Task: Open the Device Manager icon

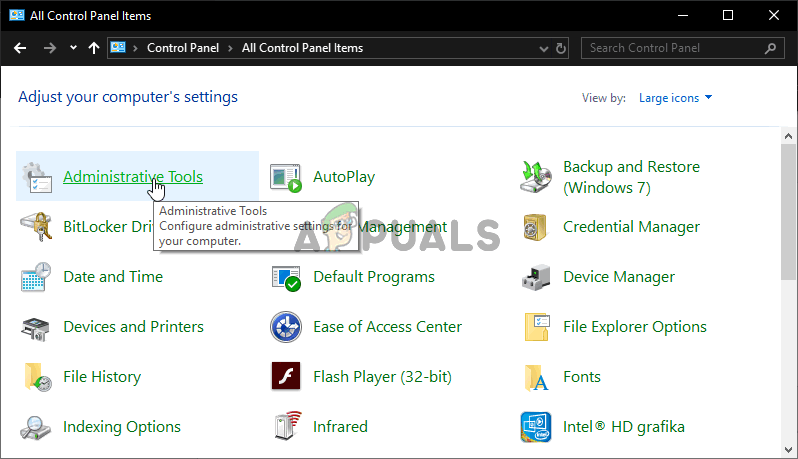Action: (x=537, y=277)
